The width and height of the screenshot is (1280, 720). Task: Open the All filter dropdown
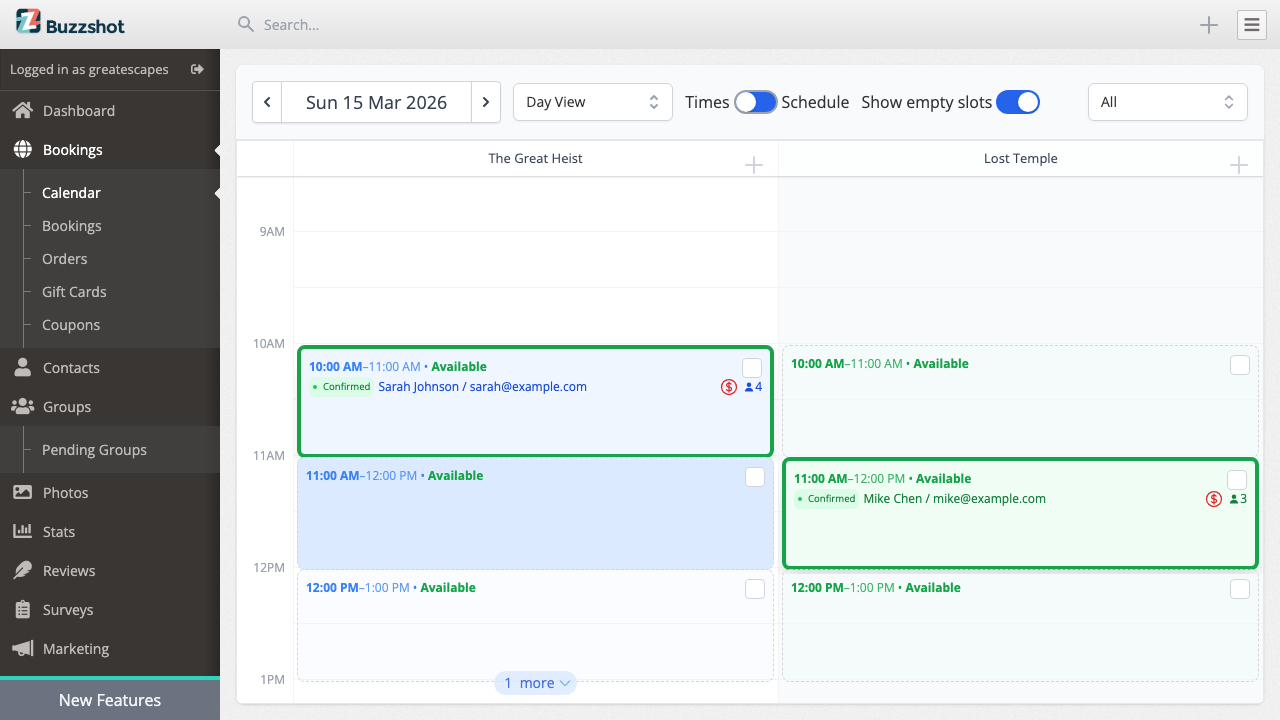[x=1167, y=101]
